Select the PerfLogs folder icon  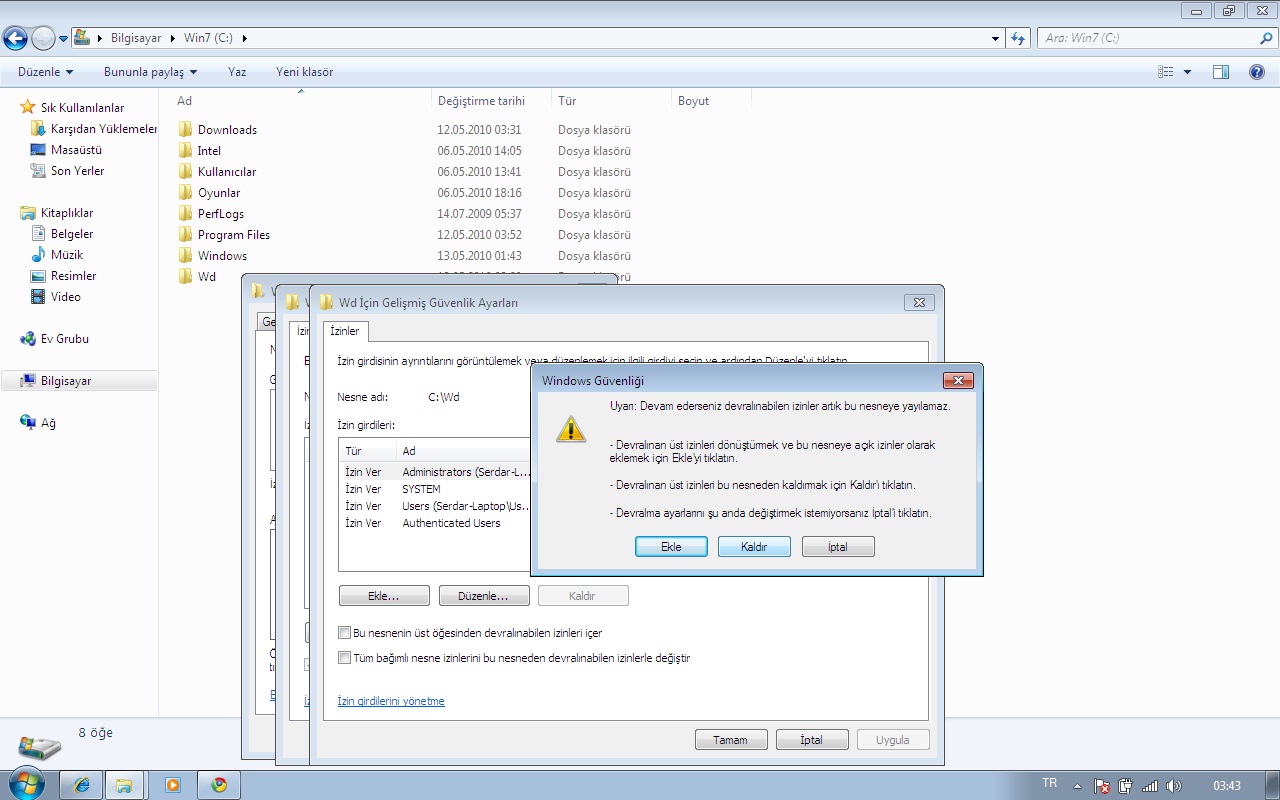(185, 213)
